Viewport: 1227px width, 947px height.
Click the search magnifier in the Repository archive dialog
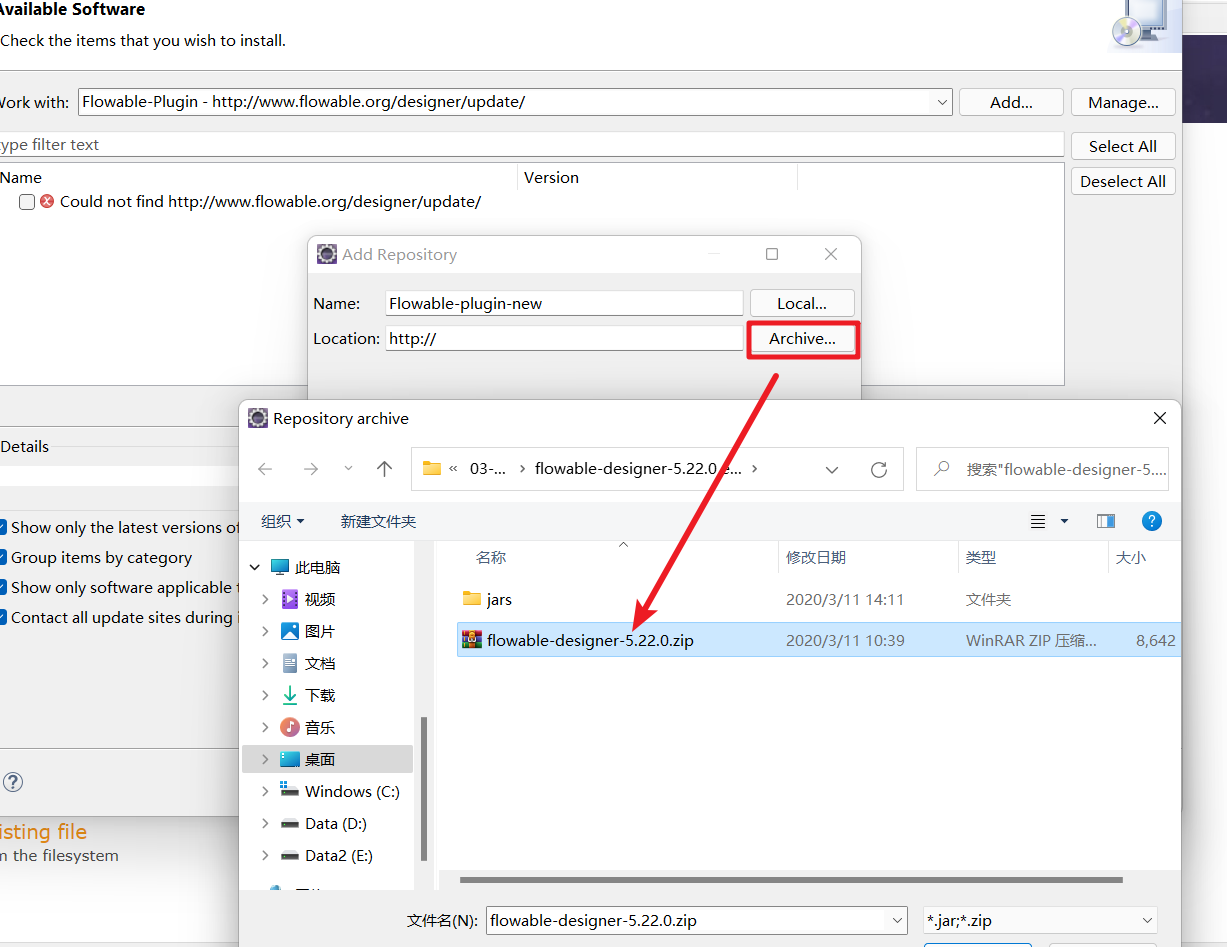pyautogui.click(x=941, y=468)
